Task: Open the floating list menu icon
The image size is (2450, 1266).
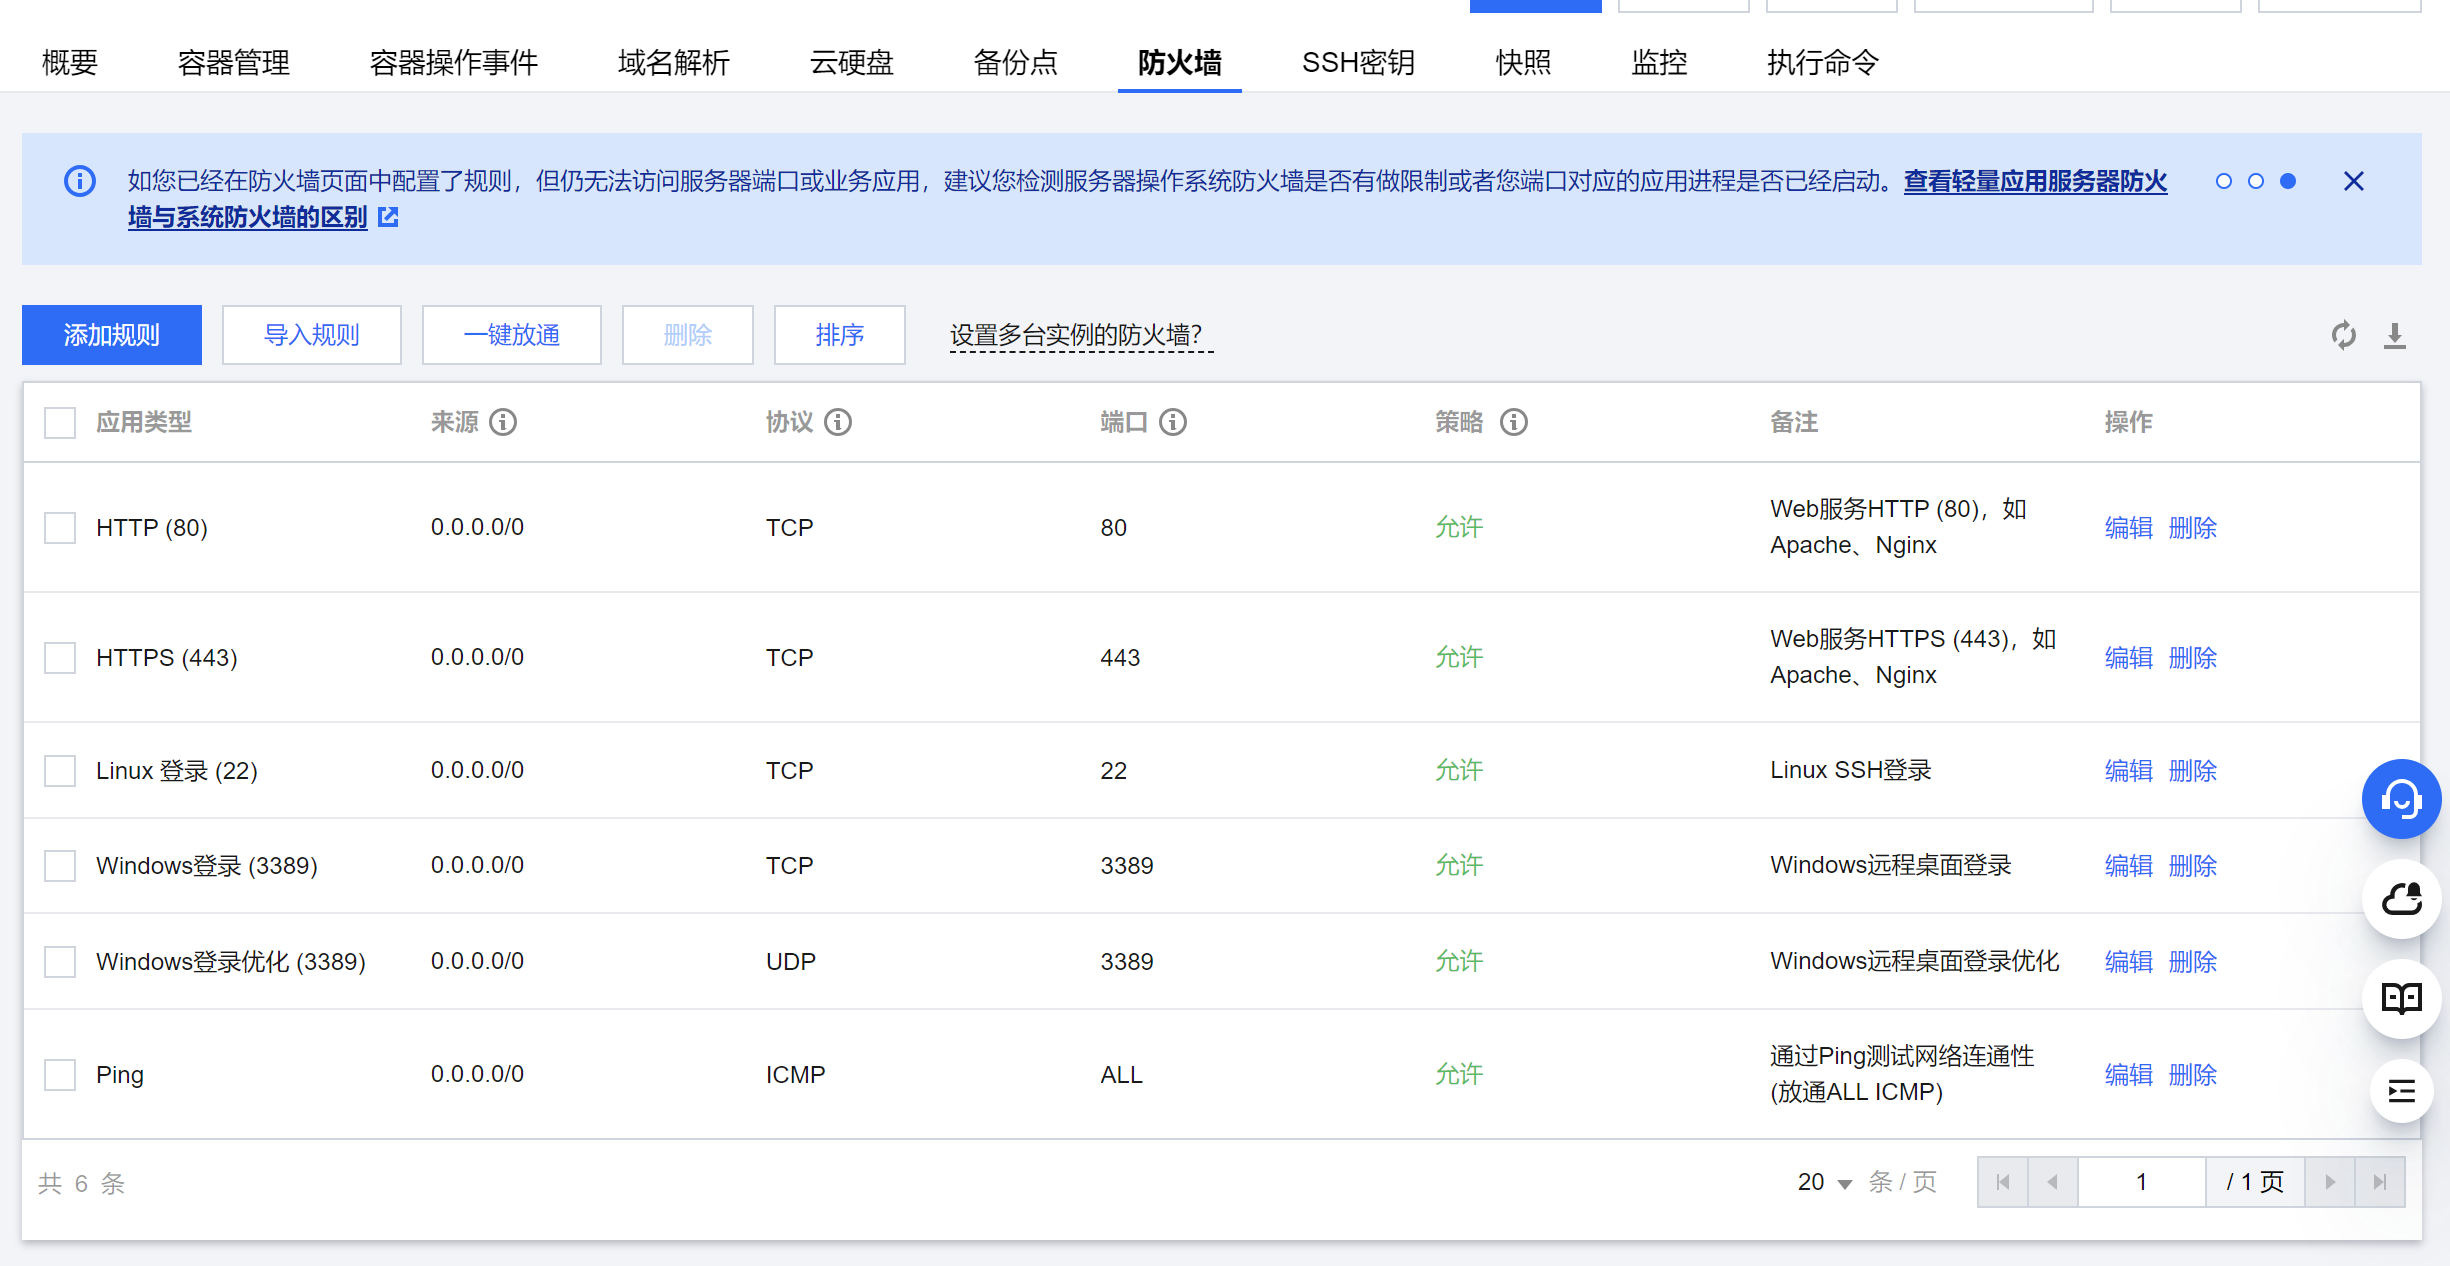Action: coord(2402,1091)
